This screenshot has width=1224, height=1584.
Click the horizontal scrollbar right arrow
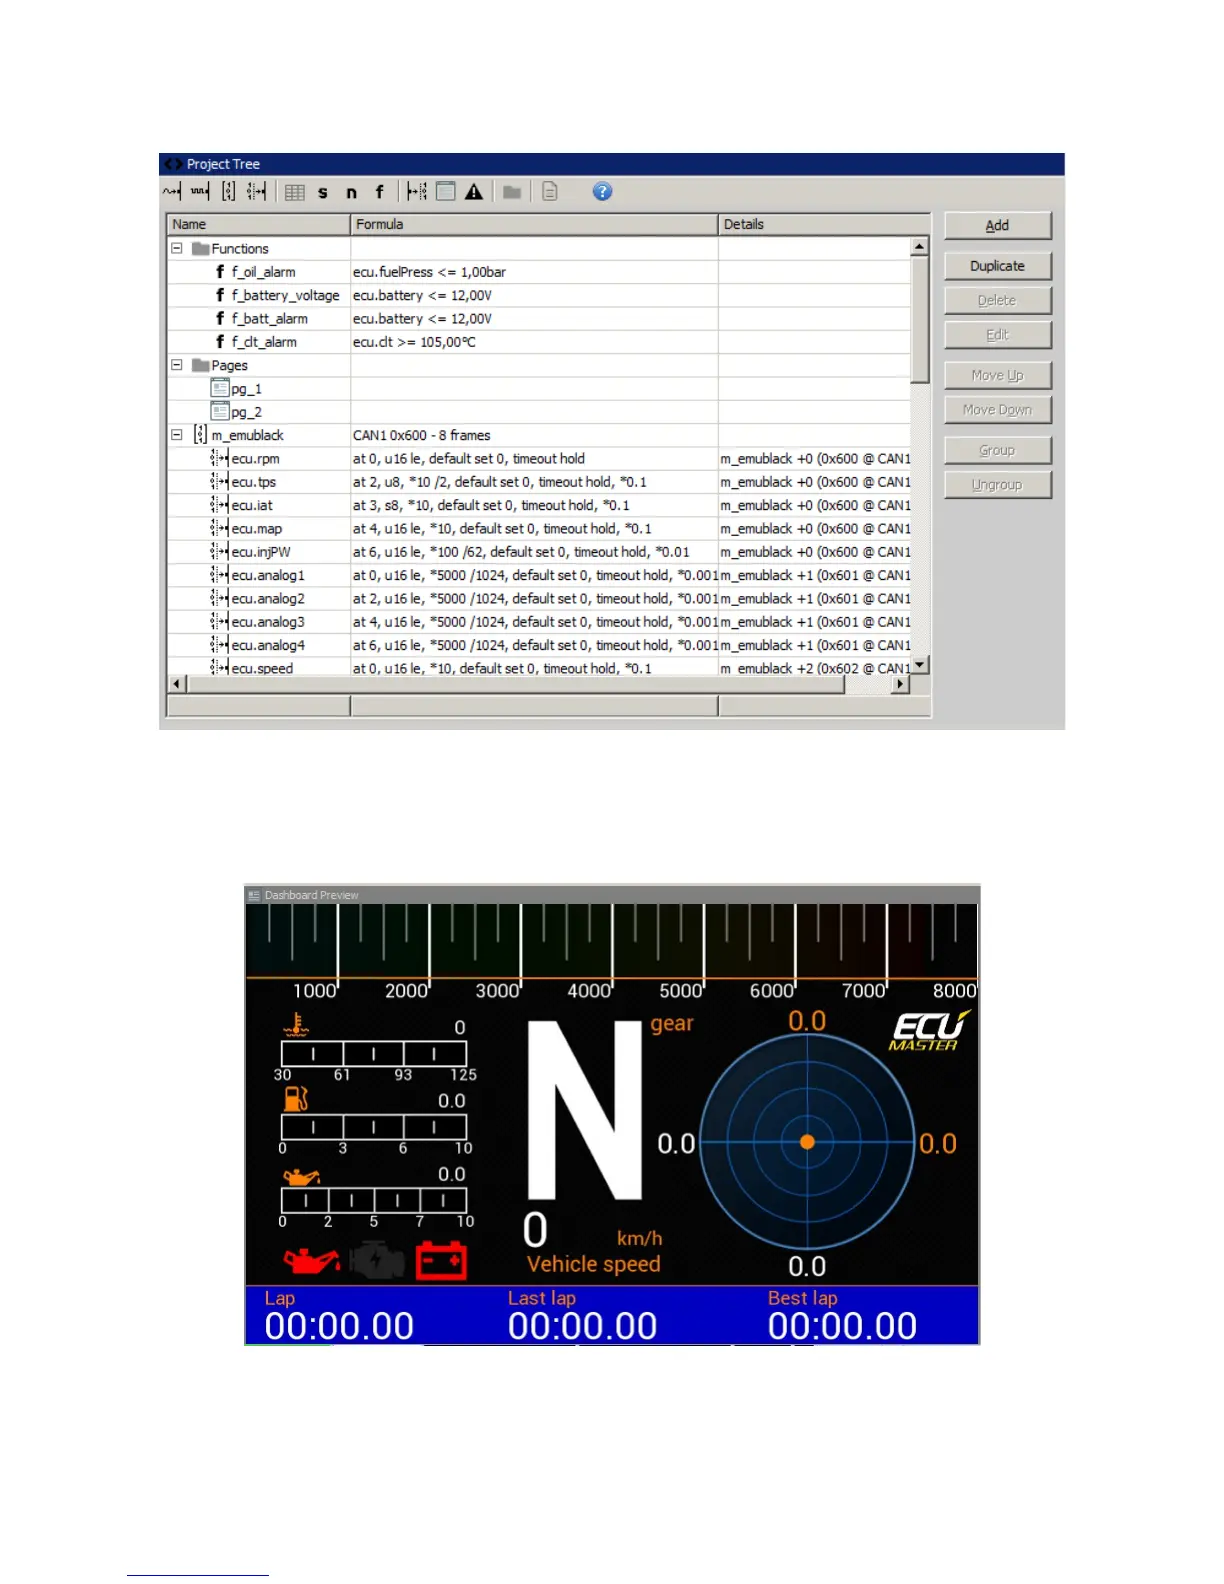(900, 684)
